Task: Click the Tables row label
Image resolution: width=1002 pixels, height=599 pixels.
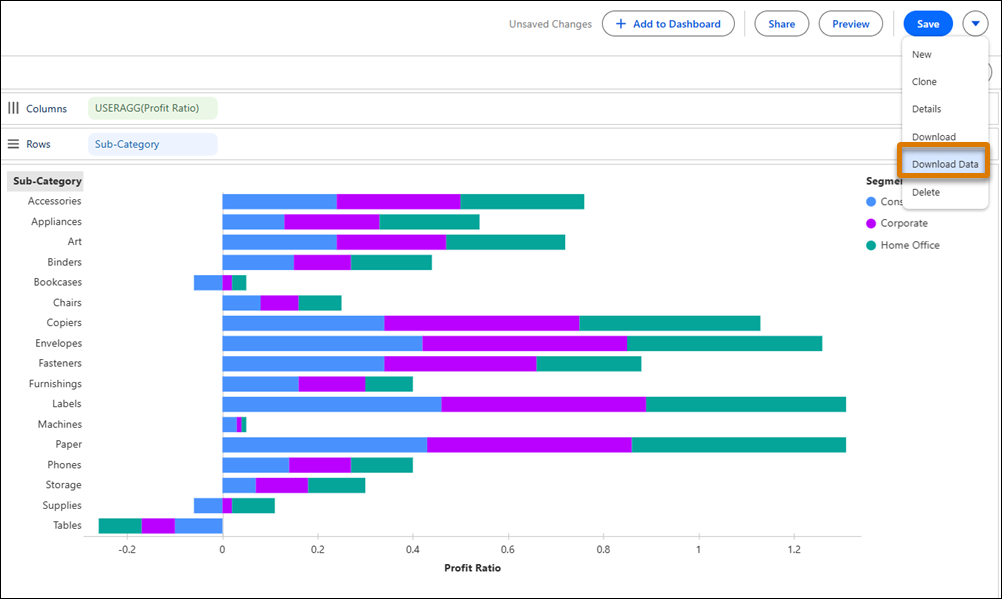Action: click(67, 525)
